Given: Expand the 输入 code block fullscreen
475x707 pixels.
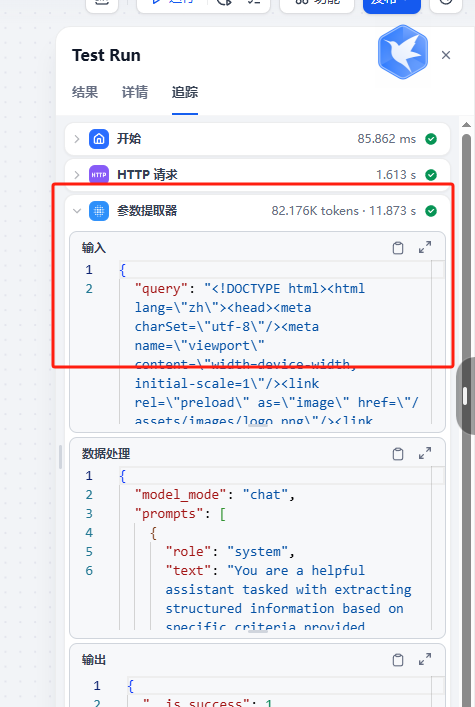Looking at the screenshot, I should click(424, 247).
